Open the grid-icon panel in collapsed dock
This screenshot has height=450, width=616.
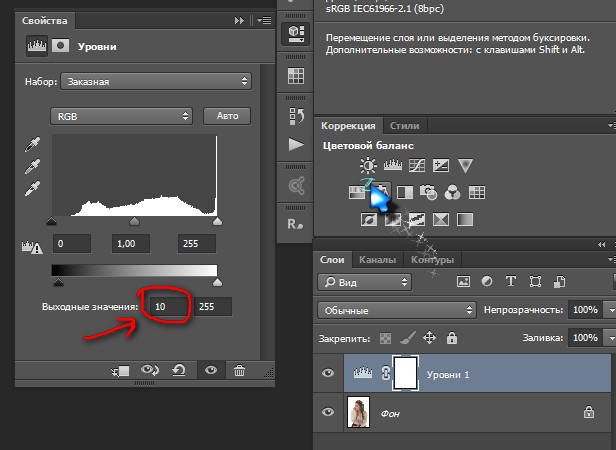coord(295,75)
